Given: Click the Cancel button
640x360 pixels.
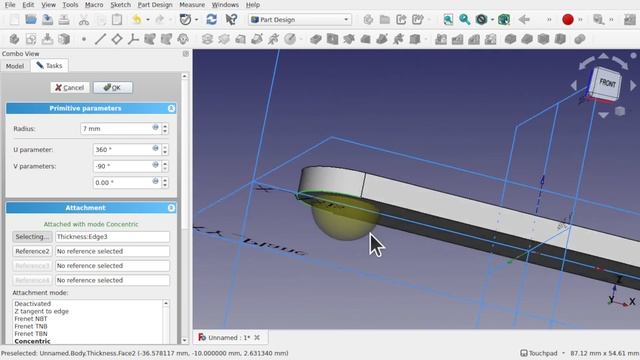Looking at the screenshot, I should pyautogui.click(x=70, y=87).
